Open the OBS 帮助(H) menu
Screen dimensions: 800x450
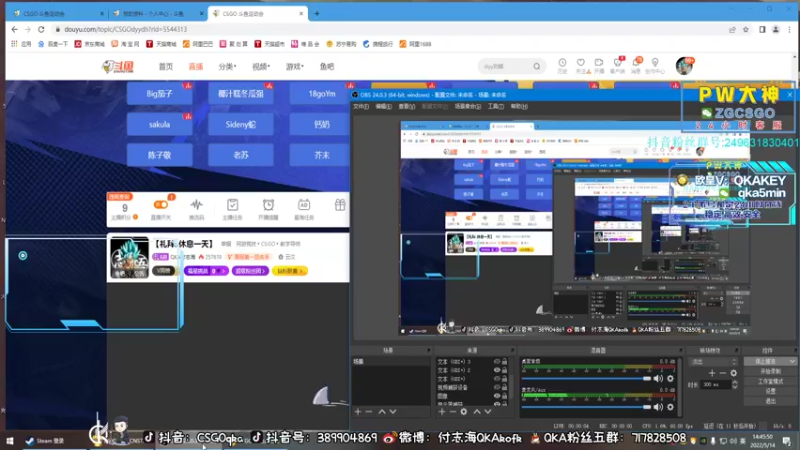519,106
